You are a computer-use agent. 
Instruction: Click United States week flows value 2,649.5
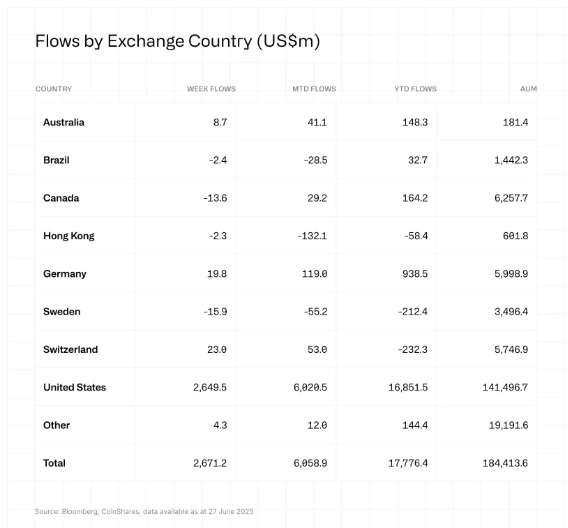click(210, 387)
